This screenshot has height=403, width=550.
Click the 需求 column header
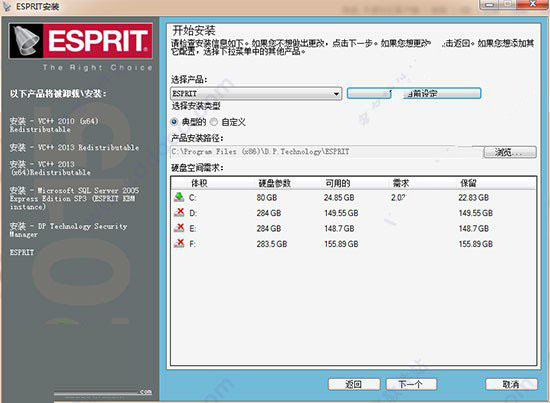401,183
